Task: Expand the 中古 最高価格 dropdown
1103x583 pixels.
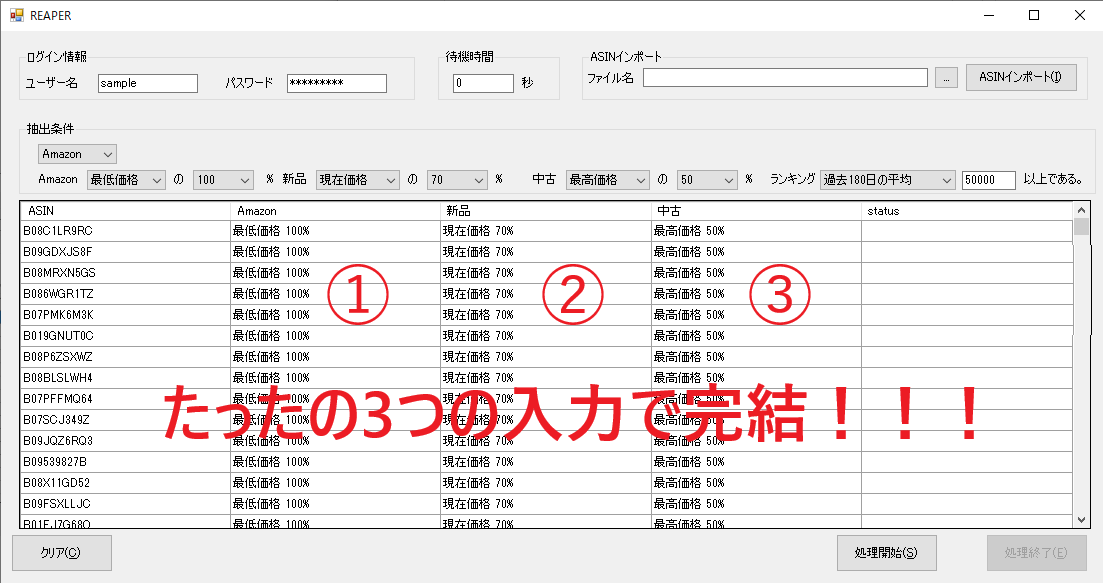Action: coord(607,180)
